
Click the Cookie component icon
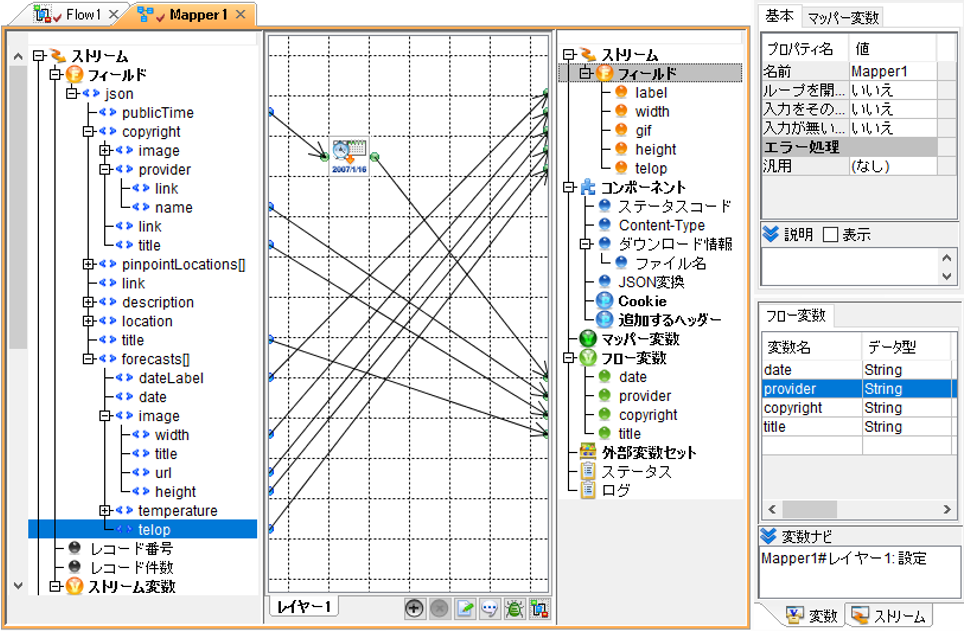[604, 301]
